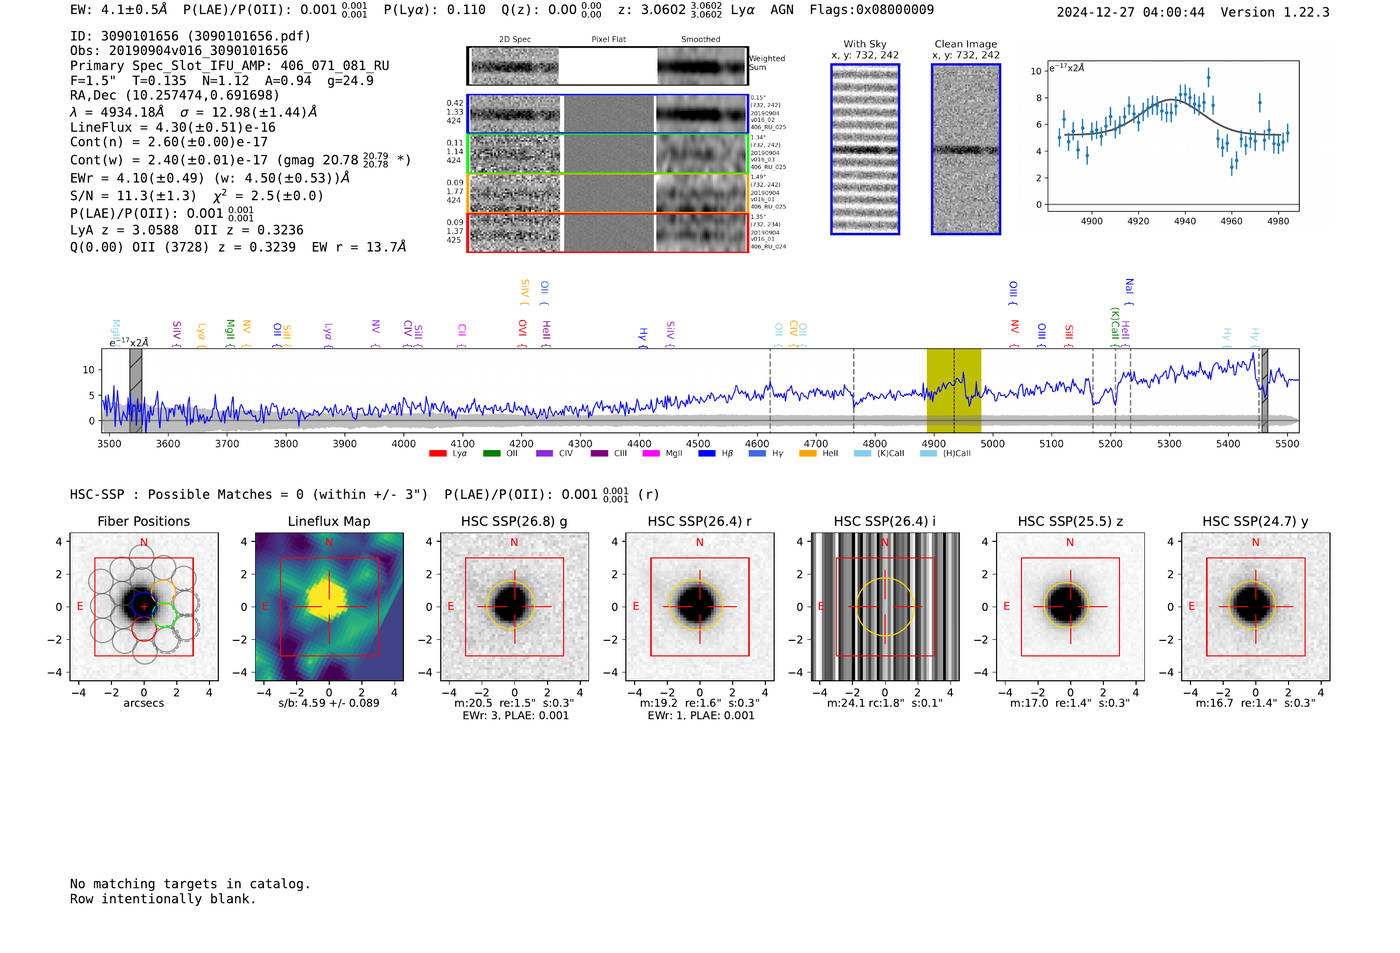Click the Lyα red legend swatch
The width and height of the screenshot is (1400, 953).
[437, 453]
